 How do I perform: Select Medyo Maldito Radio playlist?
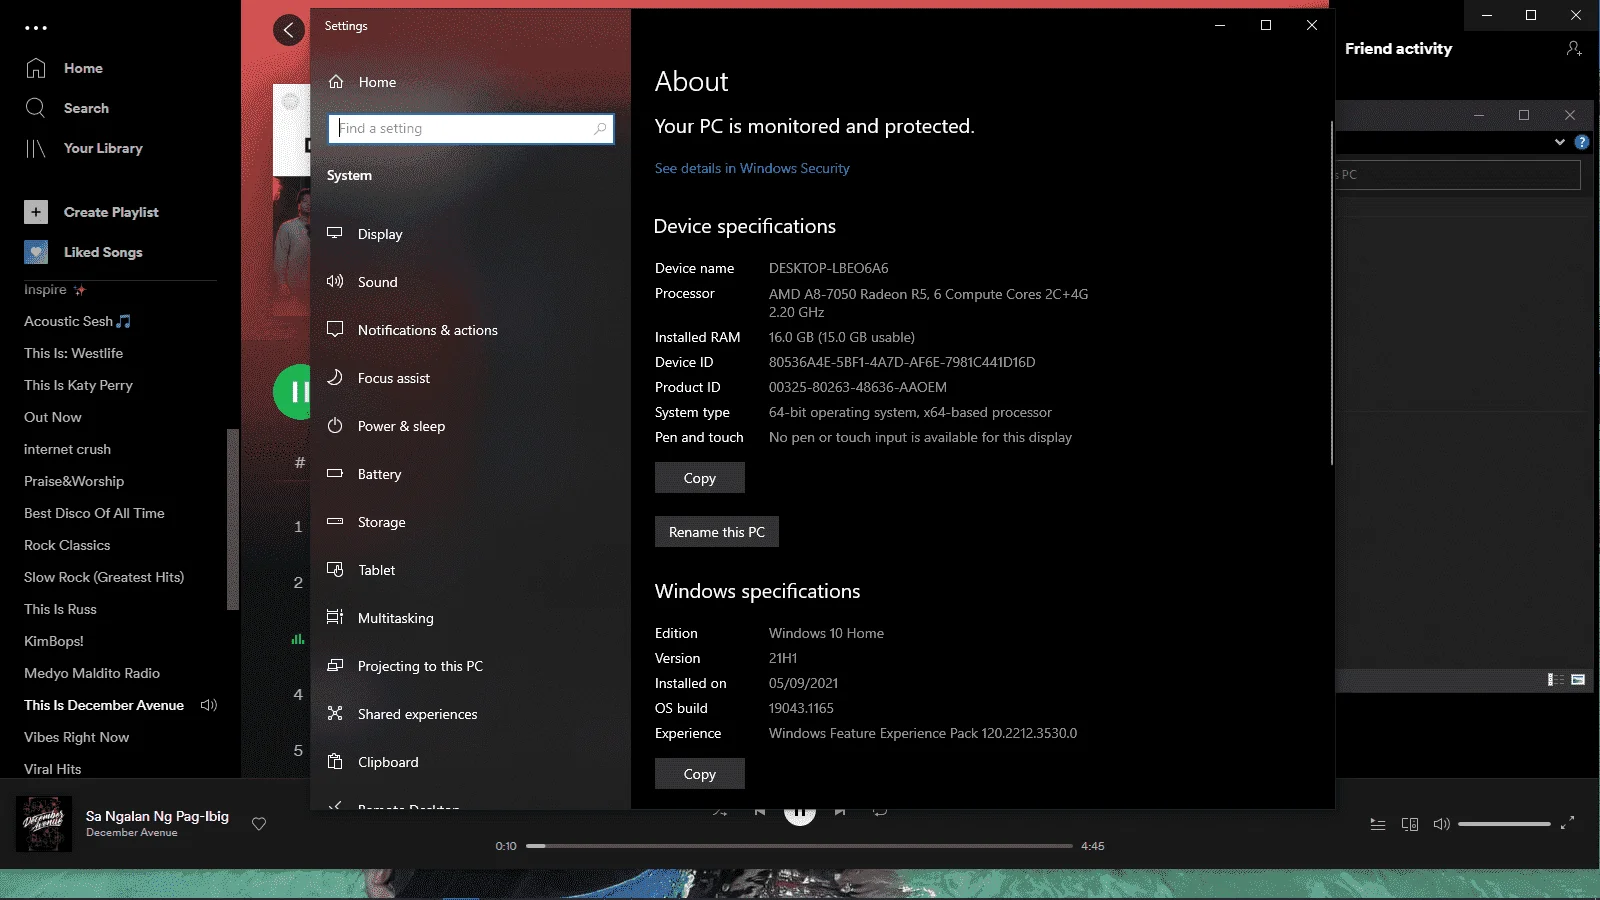pyautogui.click(x=92, y=673)
